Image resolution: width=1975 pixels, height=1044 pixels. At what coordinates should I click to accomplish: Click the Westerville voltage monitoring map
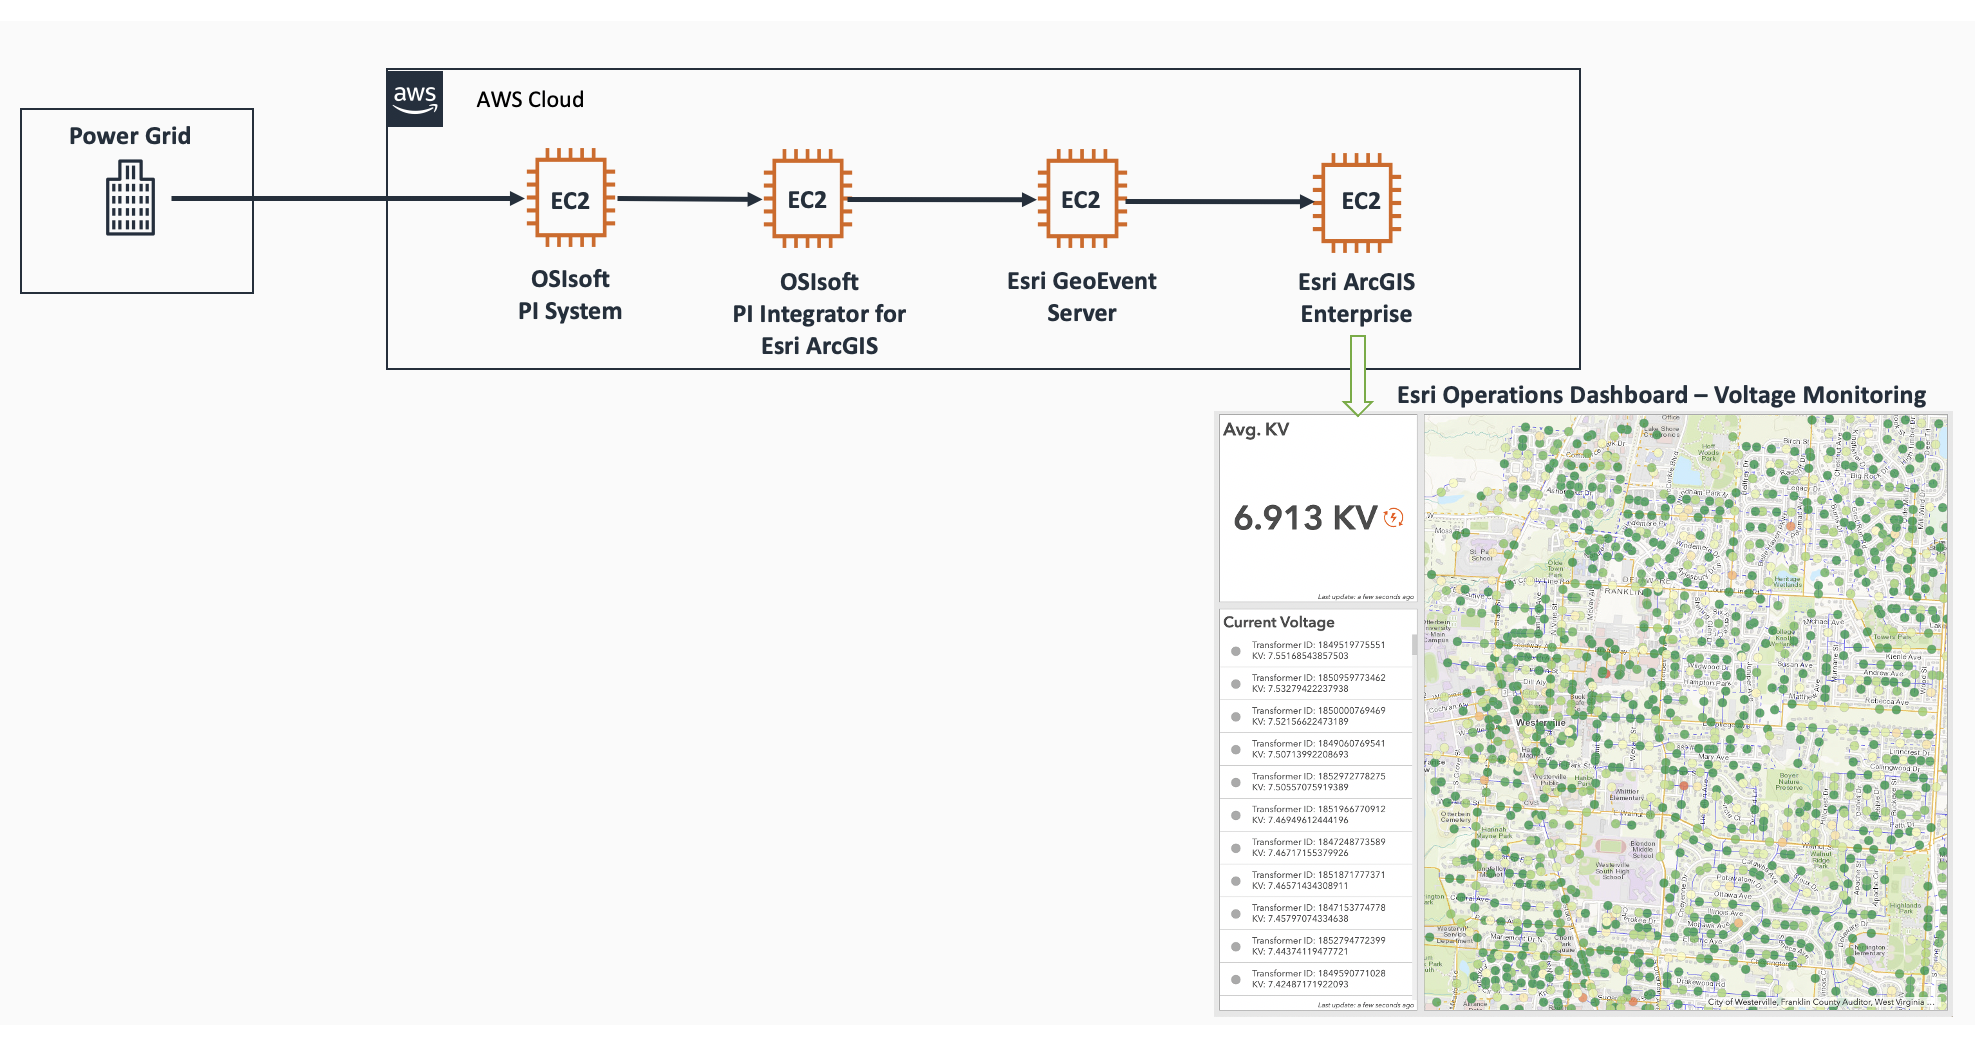(1686, 712)
